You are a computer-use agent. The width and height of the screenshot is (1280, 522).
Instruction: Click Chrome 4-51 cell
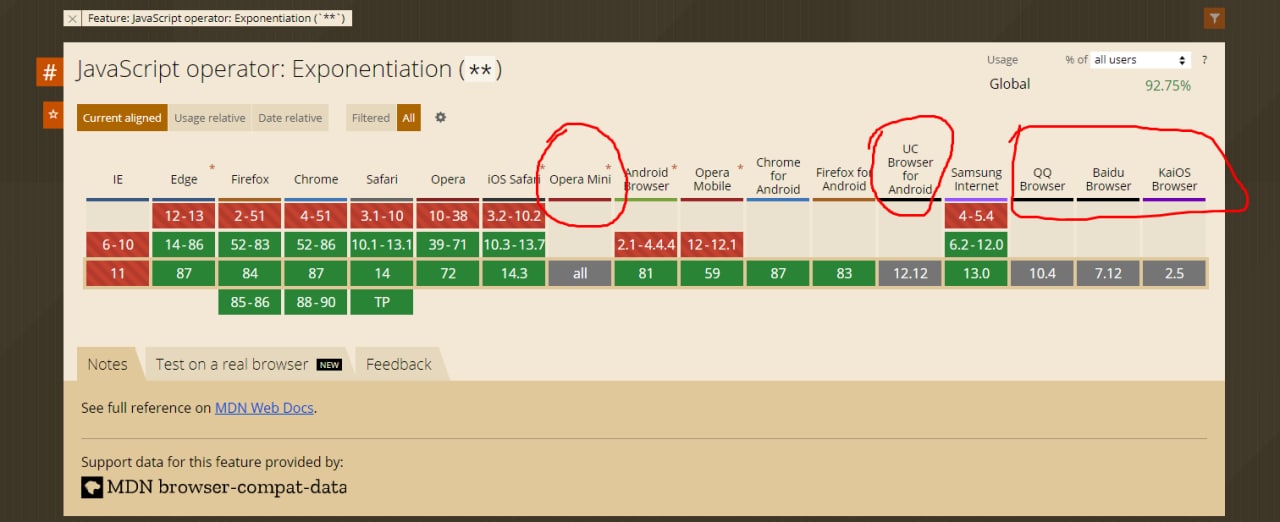pyautogui.click(x=316, y=216)
